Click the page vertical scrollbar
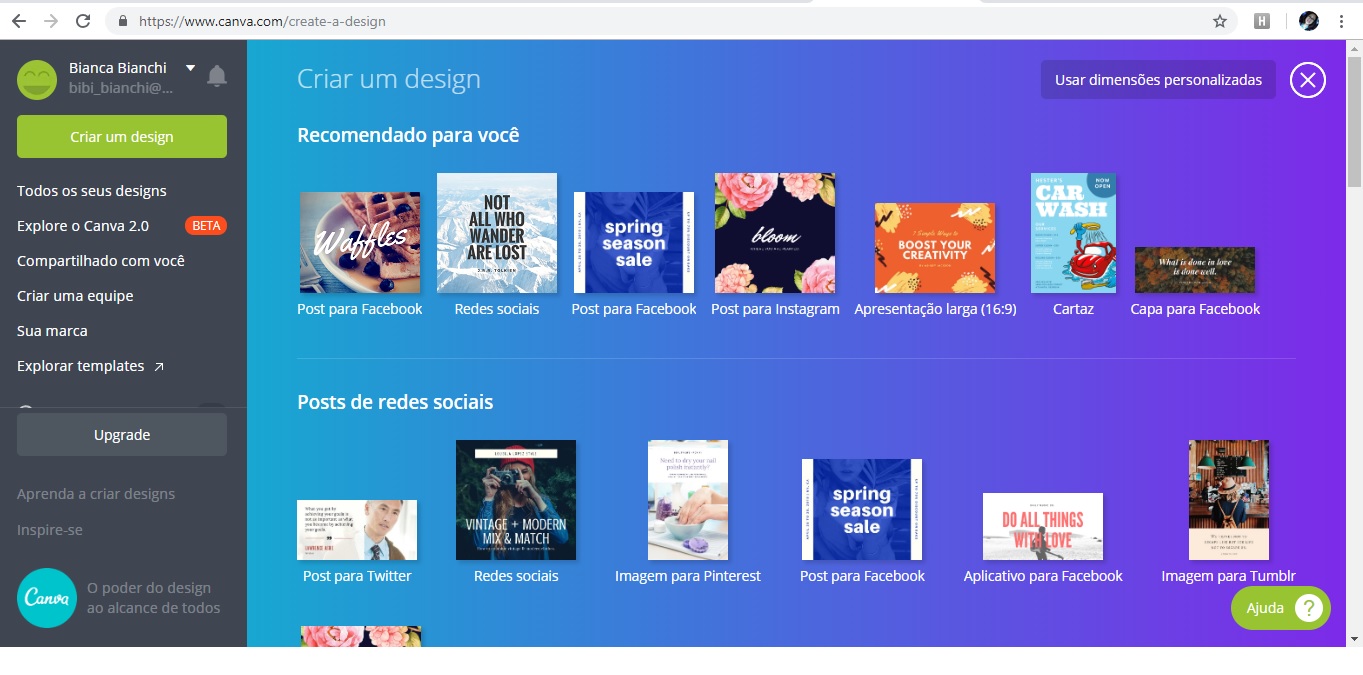Screen dimensions: 1363x675 1354,340
